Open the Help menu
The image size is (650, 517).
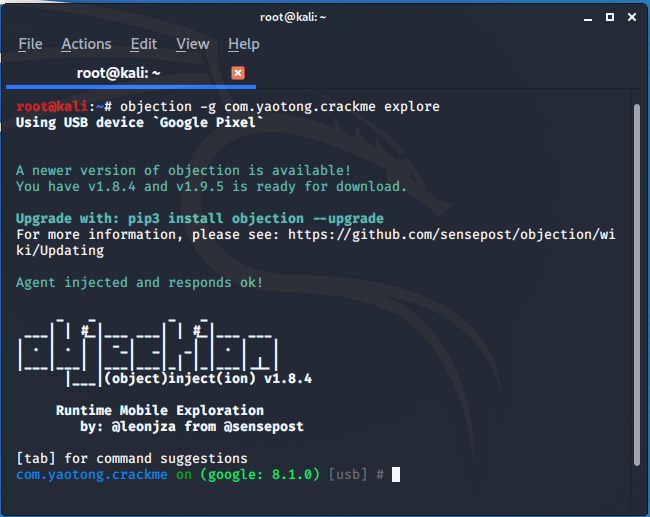244,44
